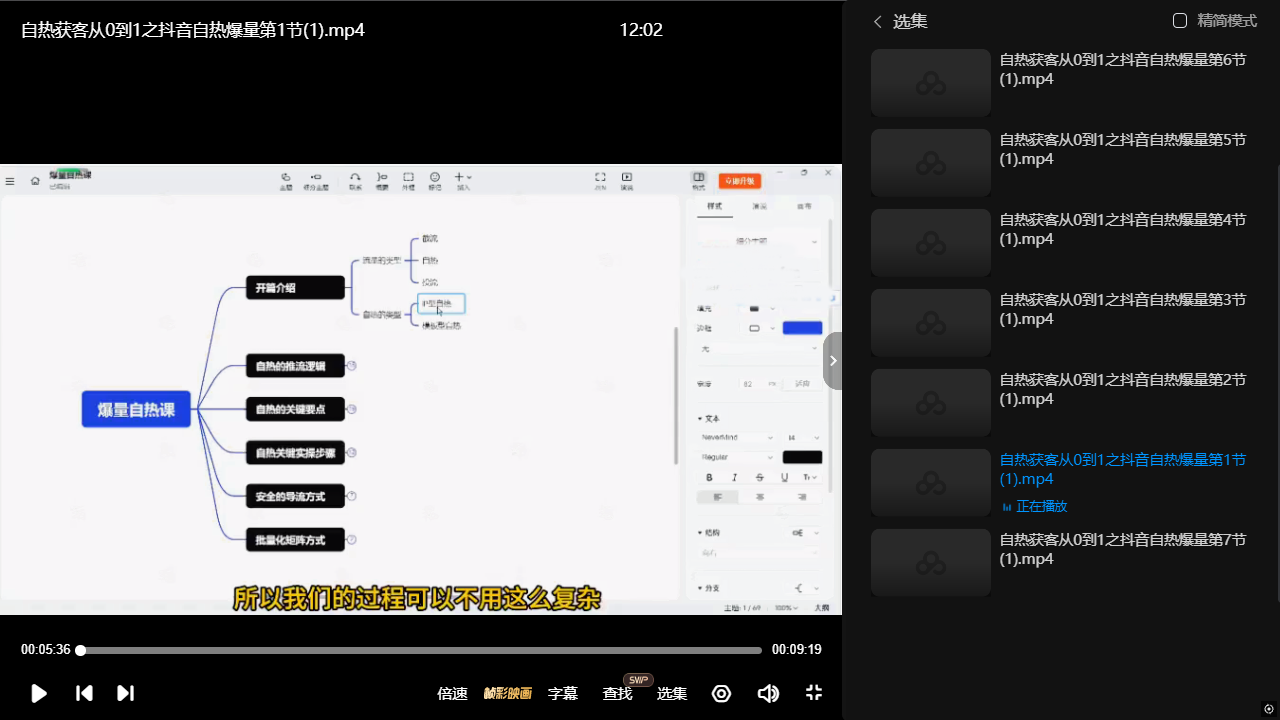Open the hexagon settings icon
The width and height of the screenshot is (1280, 720).
(x=721, y=693)
